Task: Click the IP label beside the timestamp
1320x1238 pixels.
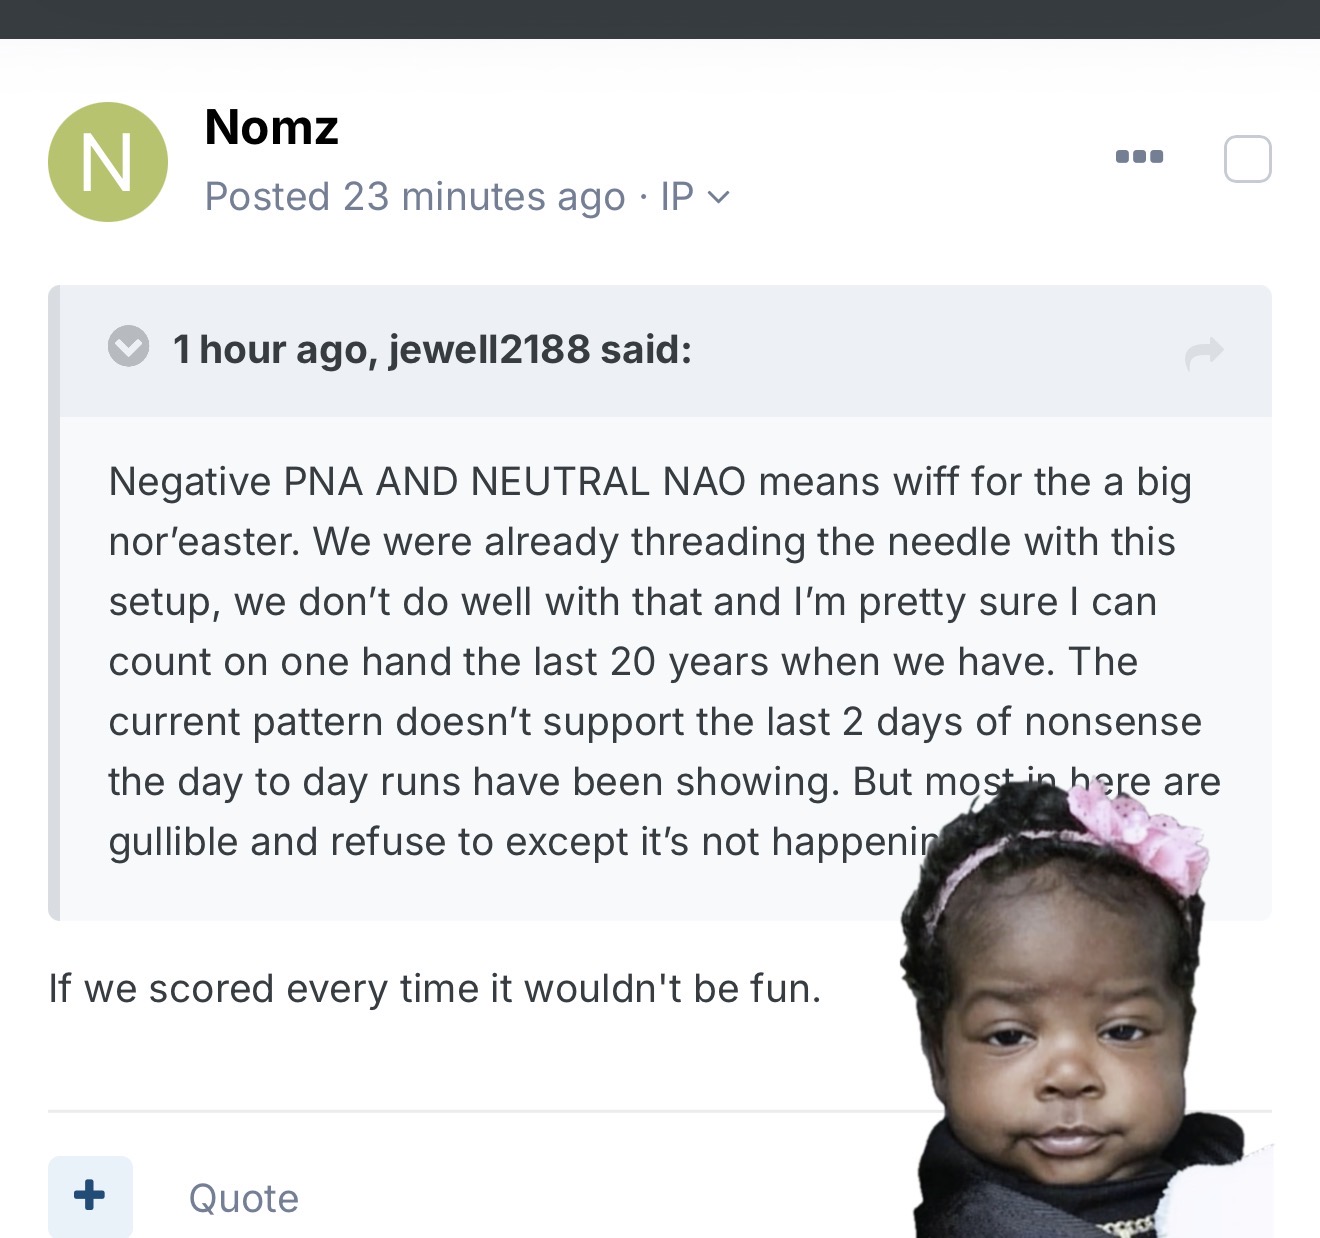Action: [677, 197]
